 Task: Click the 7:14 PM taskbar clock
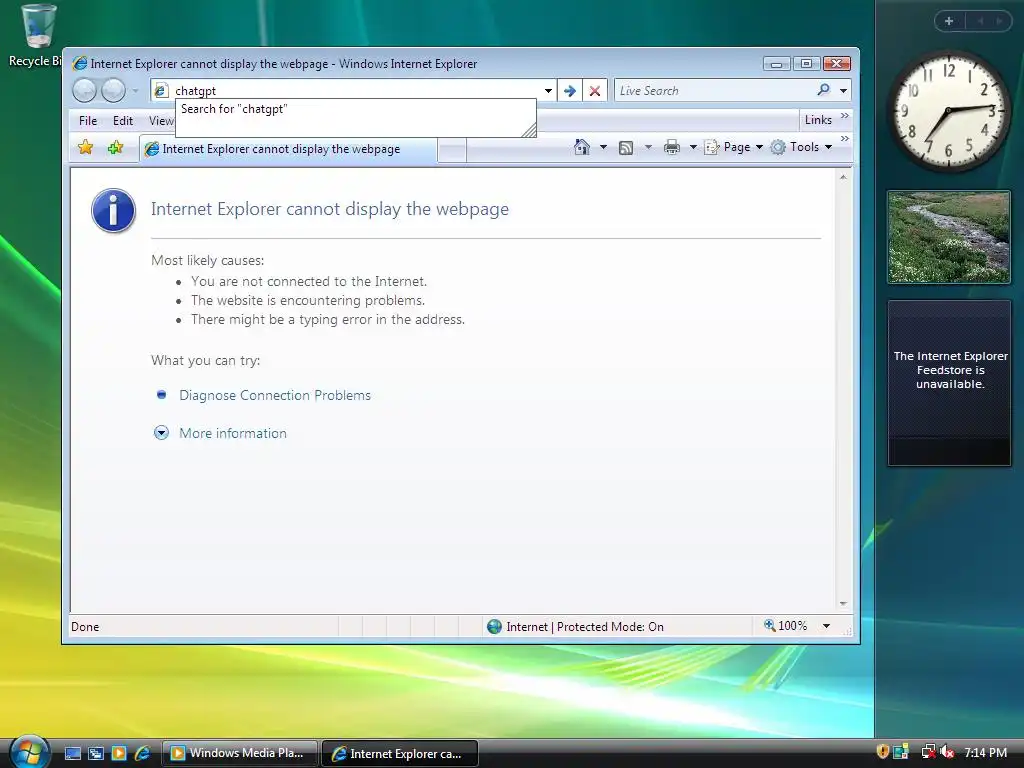click(985, 752)
